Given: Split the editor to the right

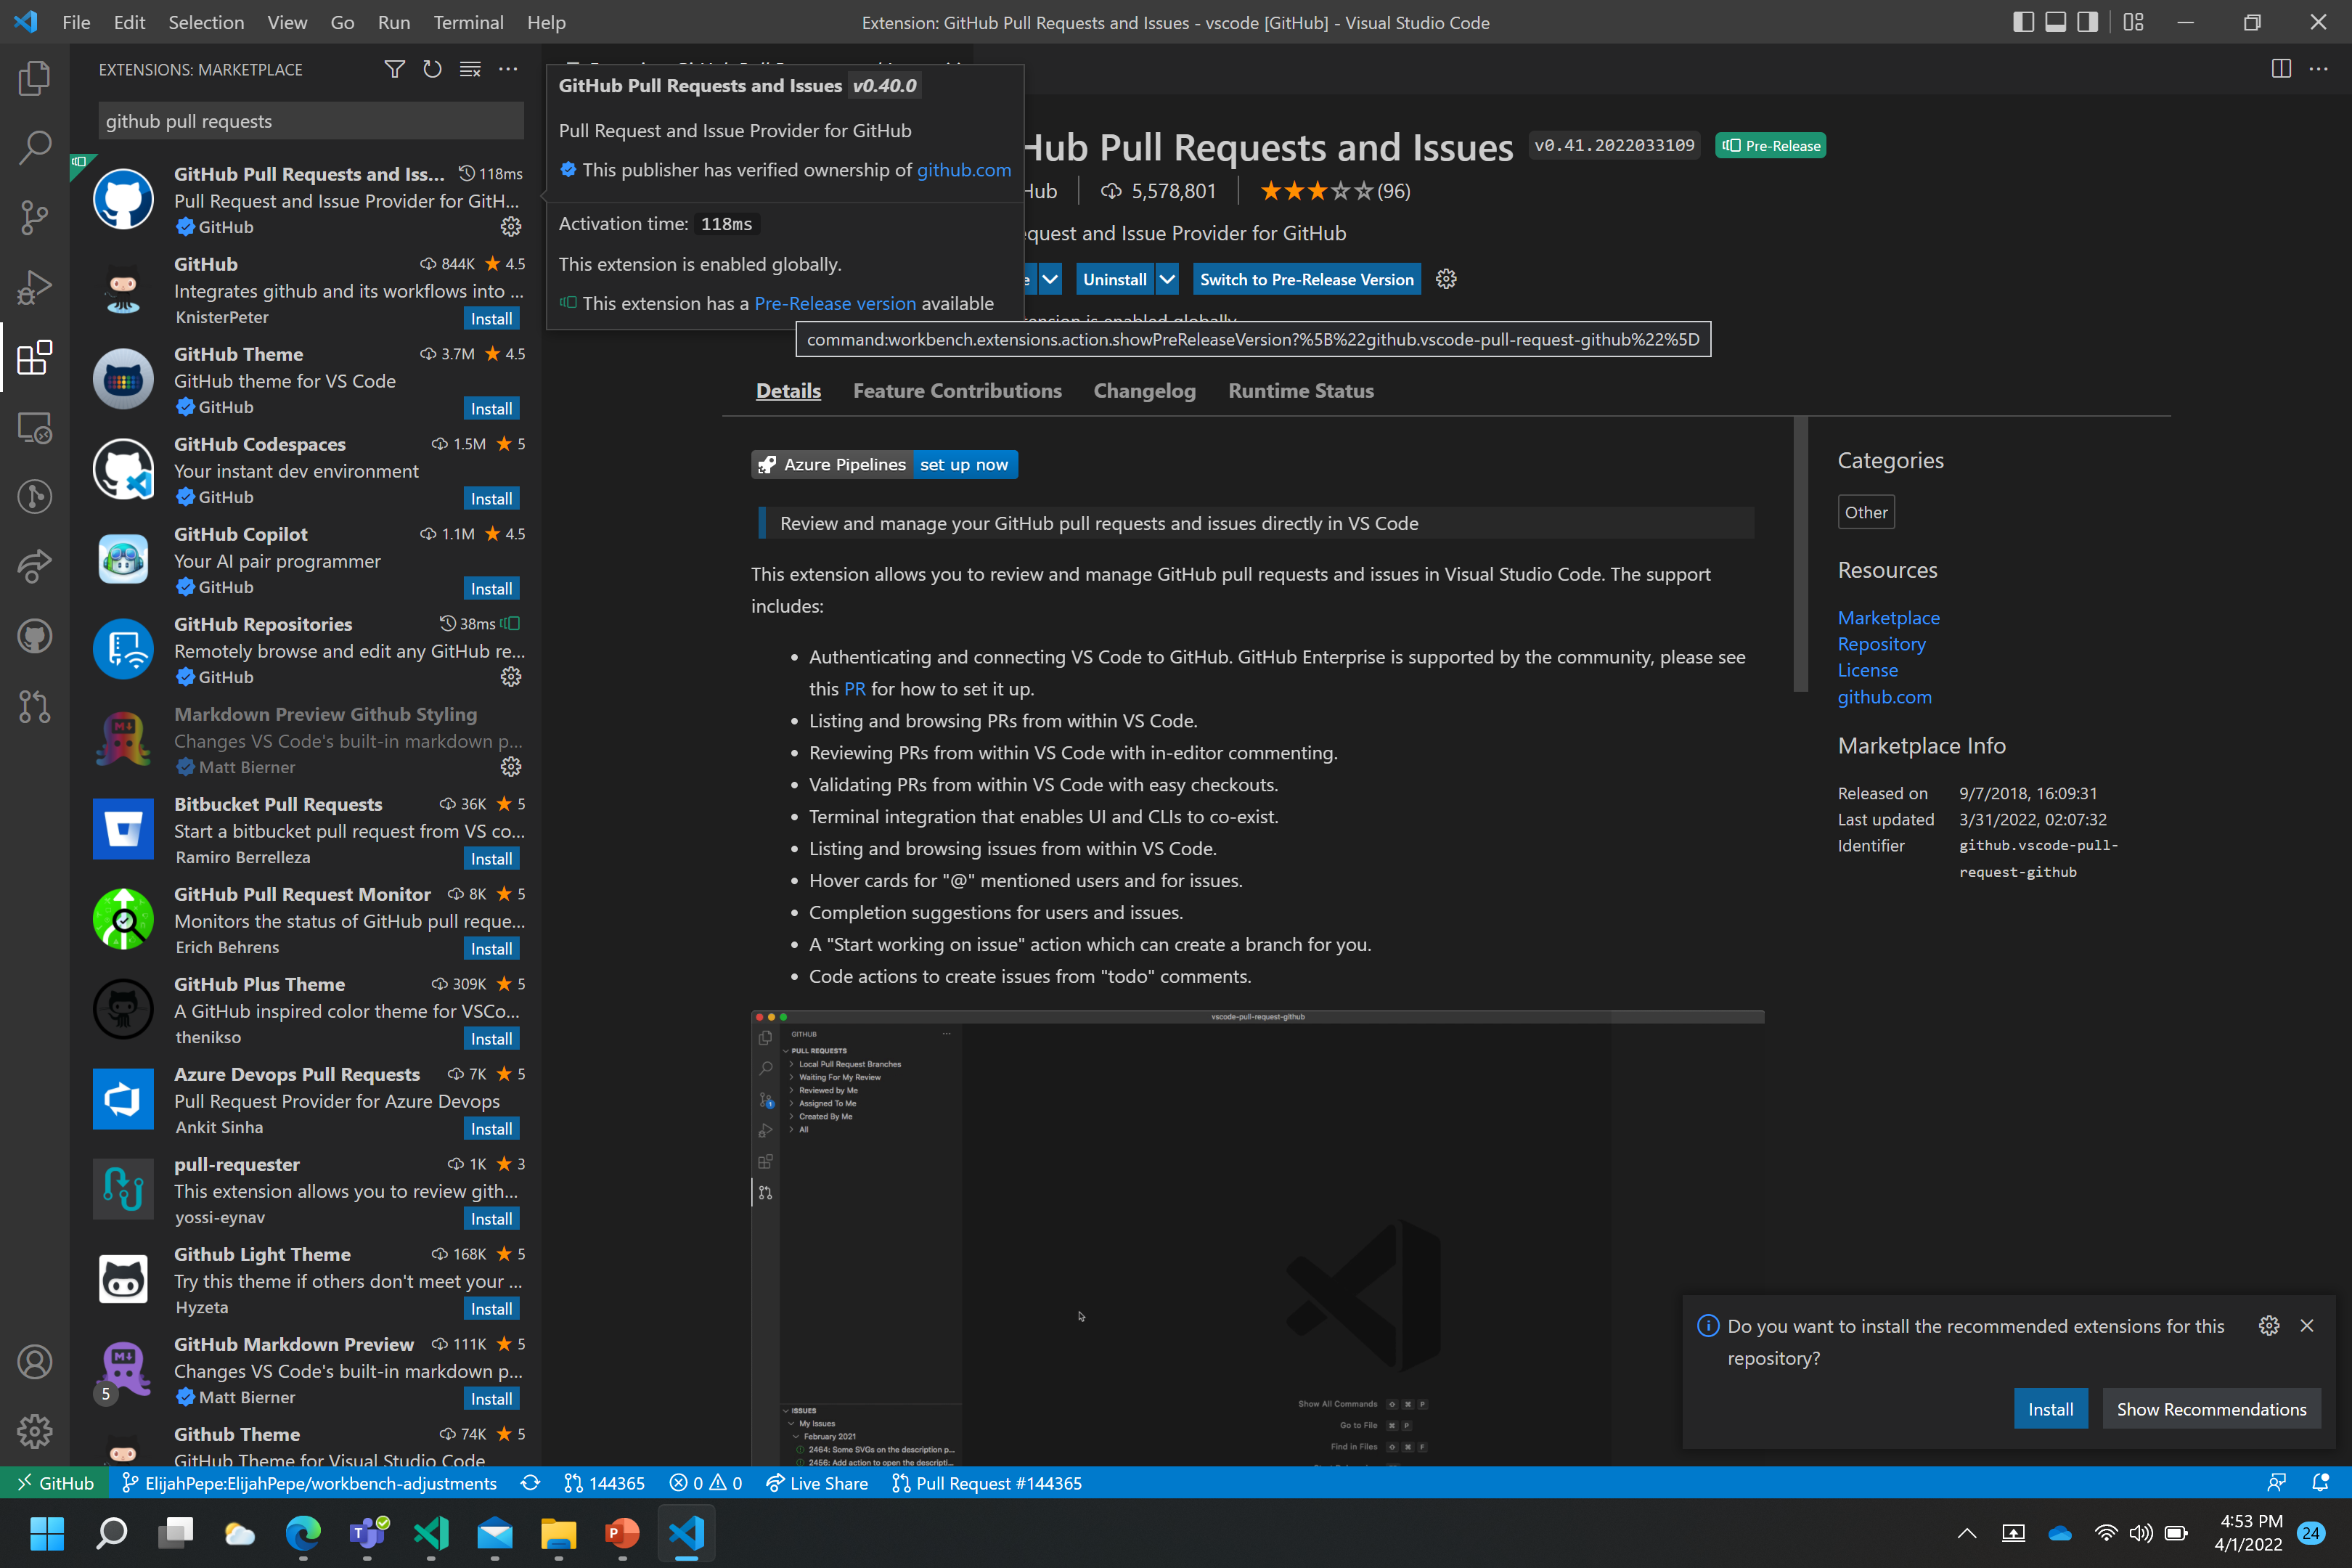Looking at the screenshot, I should point(2281,69).
